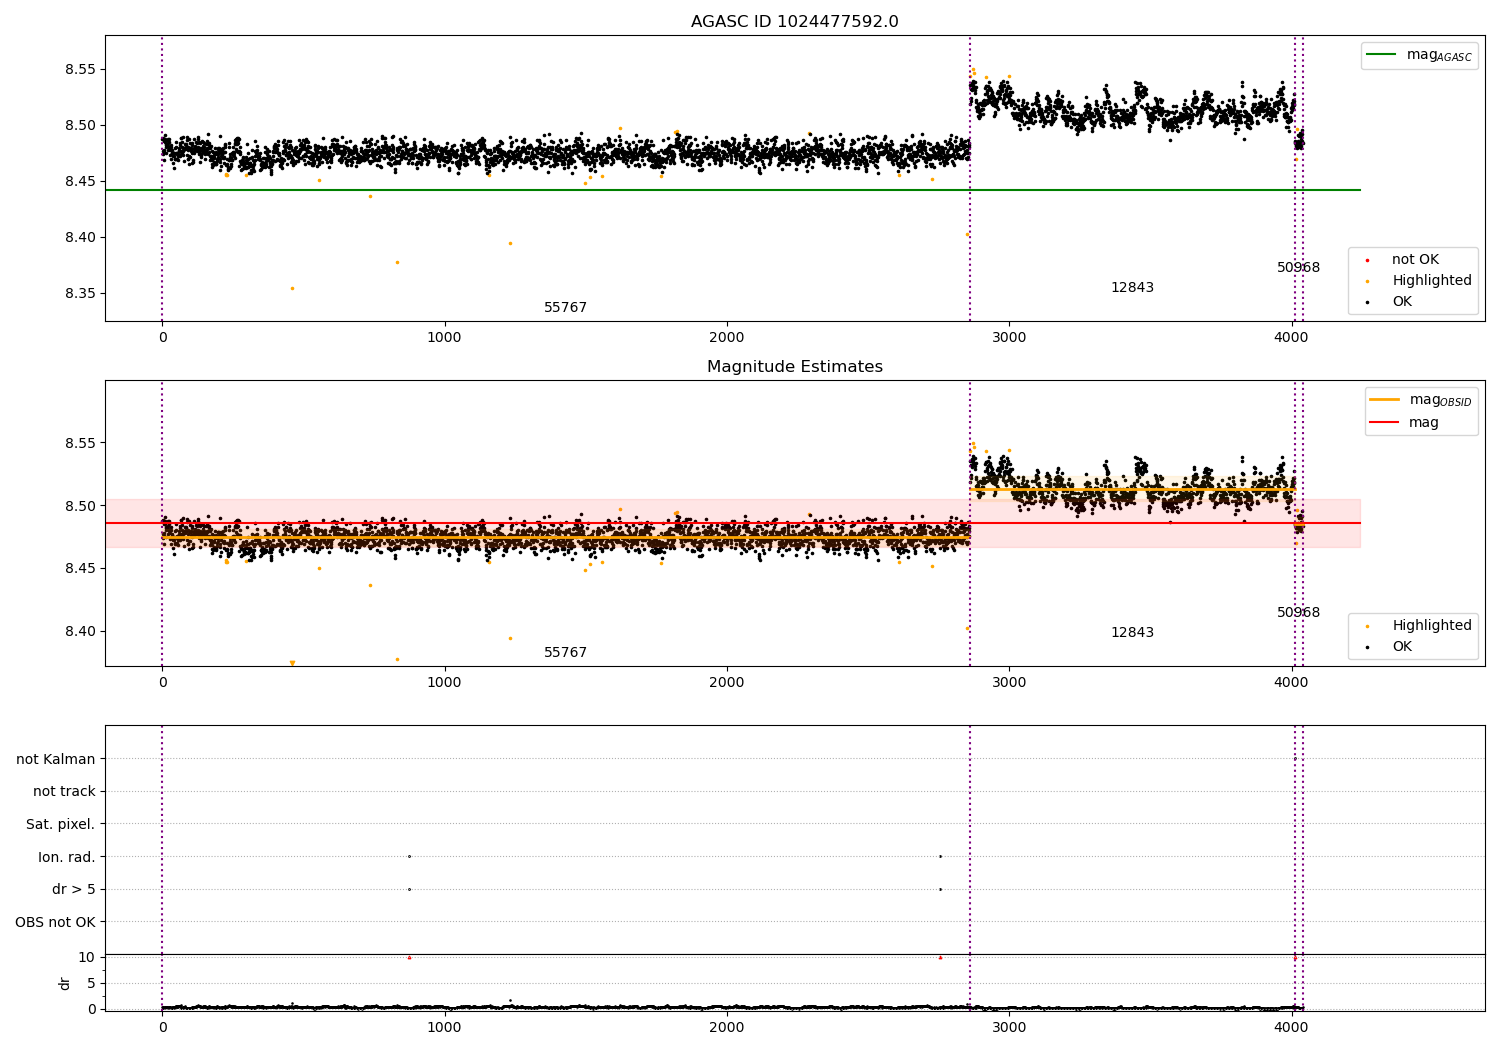Viewport: 1500px width, 1050px height.
Task: Click x-tick '1000' below the dr plot
Action: 444,1027
